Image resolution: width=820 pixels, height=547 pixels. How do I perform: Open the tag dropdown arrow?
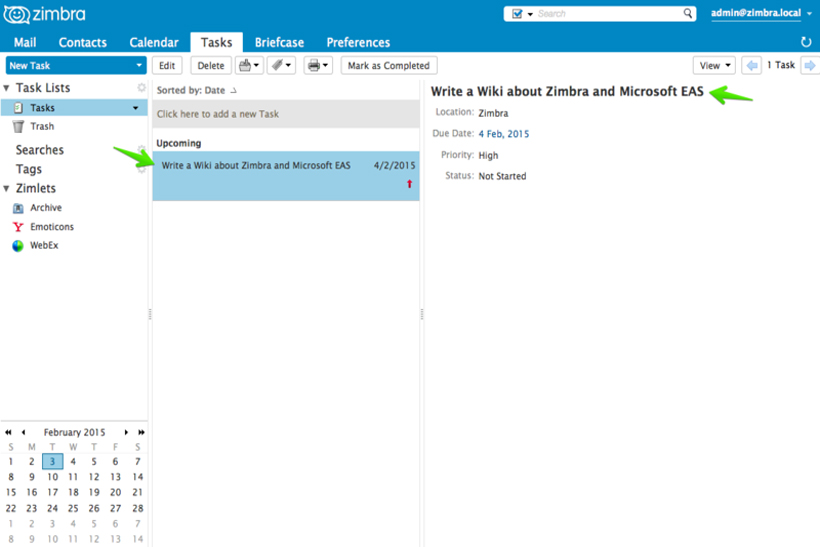click(288, 65)
